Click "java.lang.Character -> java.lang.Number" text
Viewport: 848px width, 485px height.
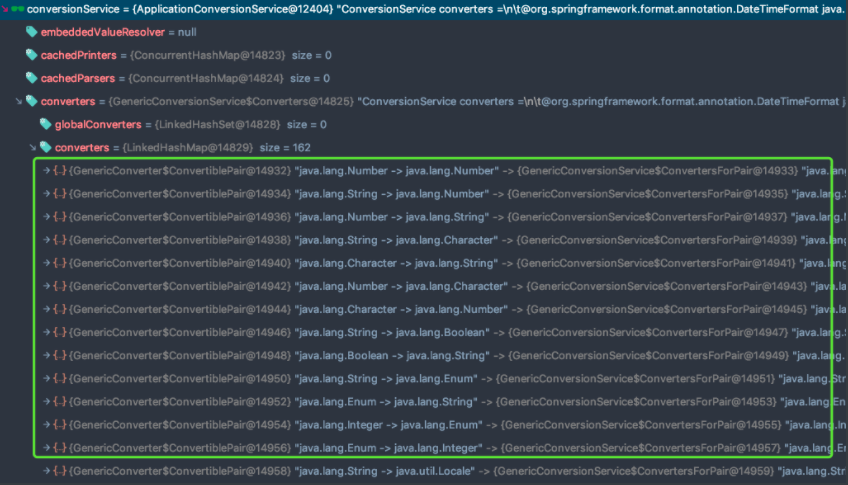pyautogui.click(x=402, y=309)
